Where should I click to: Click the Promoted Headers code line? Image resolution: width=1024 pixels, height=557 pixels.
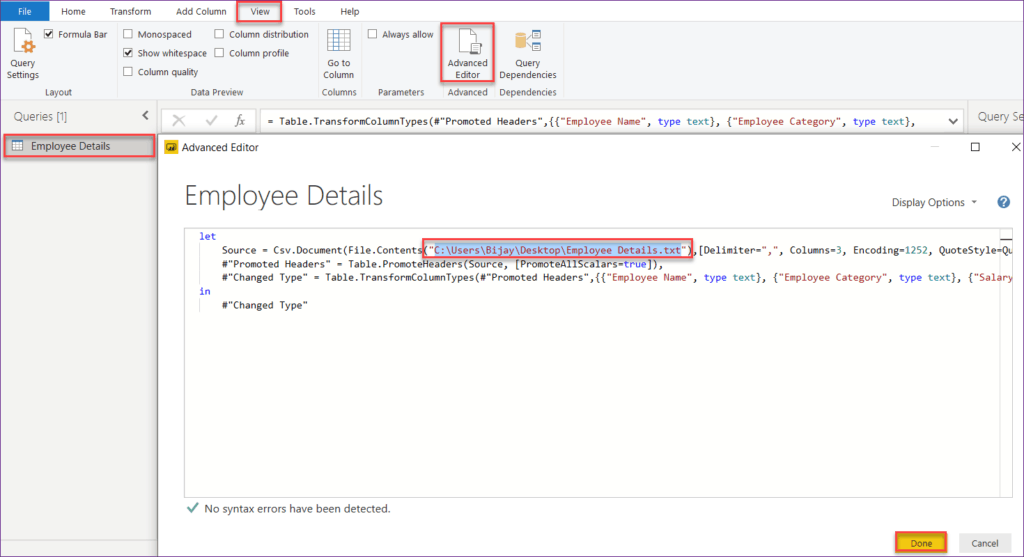click(442, 264)
